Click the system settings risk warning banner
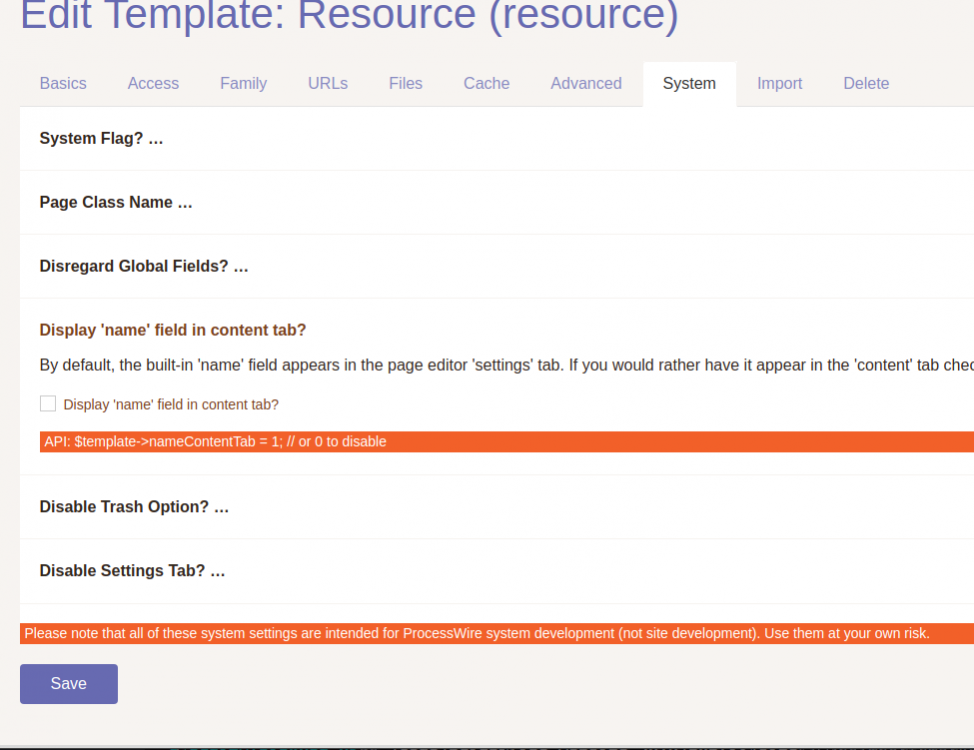The height and width of the screenshot is (750, 974). pyautogui.click(x=477, y=634)
